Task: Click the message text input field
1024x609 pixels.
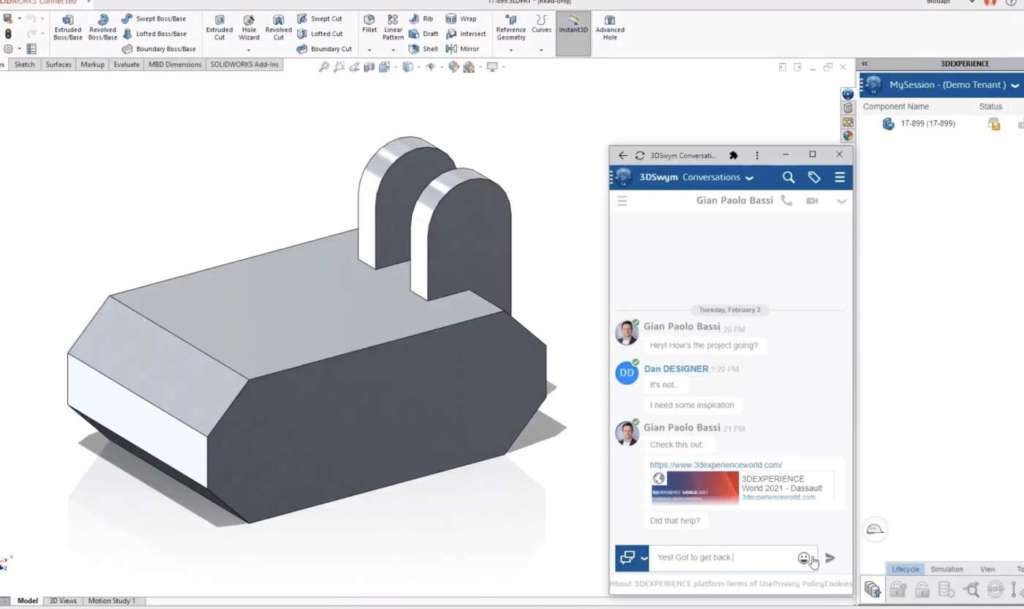Action: click(722, 557)
